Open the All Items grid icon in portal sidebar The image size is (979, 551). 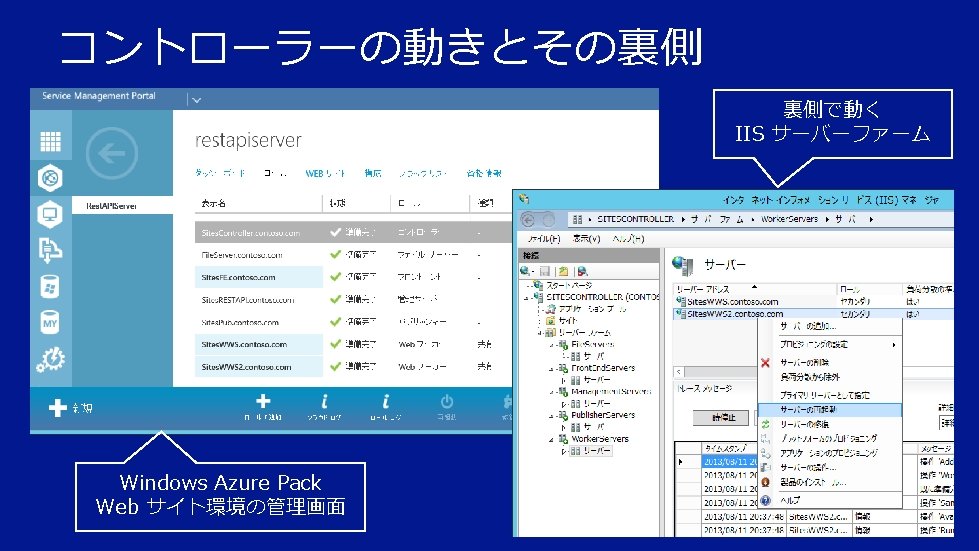(51, 142)
